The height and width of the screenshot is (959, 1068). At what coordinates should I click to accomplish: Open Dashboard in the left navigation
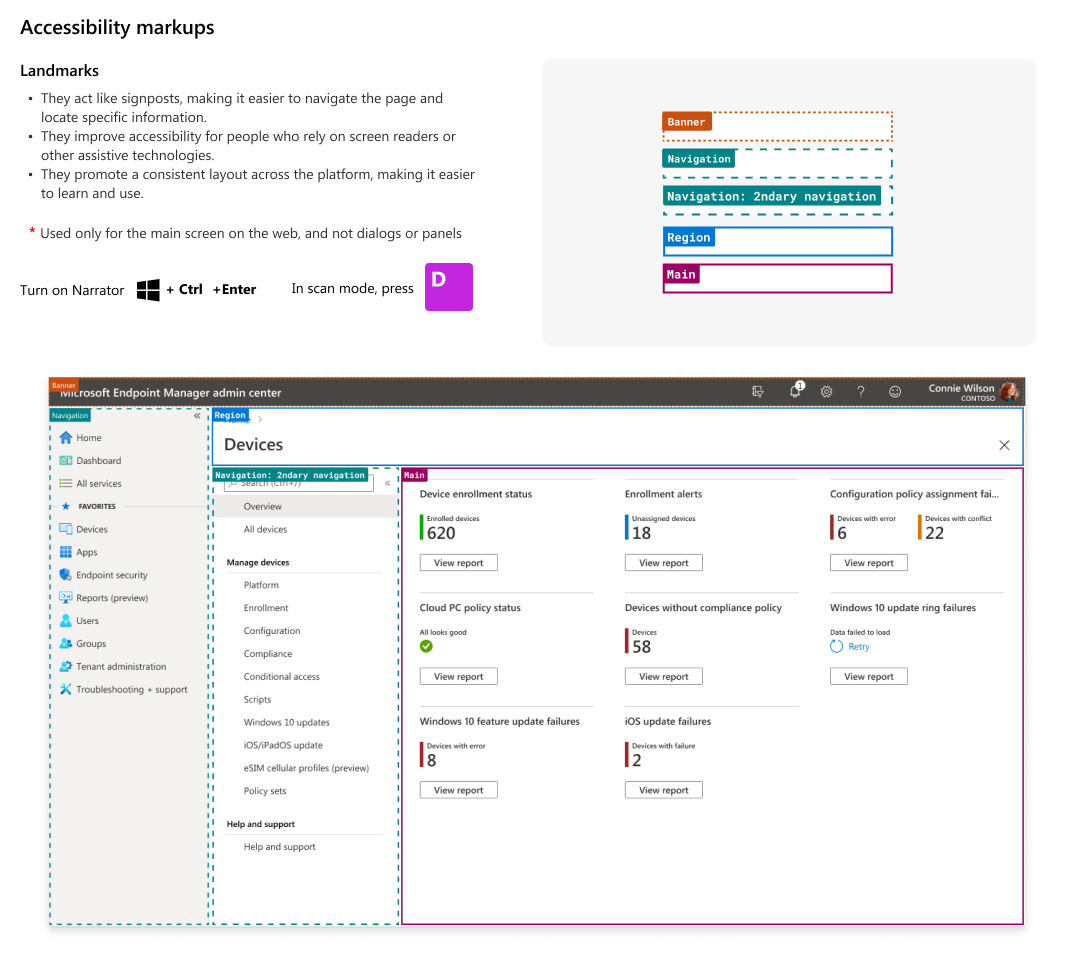[x=99, y=460]
